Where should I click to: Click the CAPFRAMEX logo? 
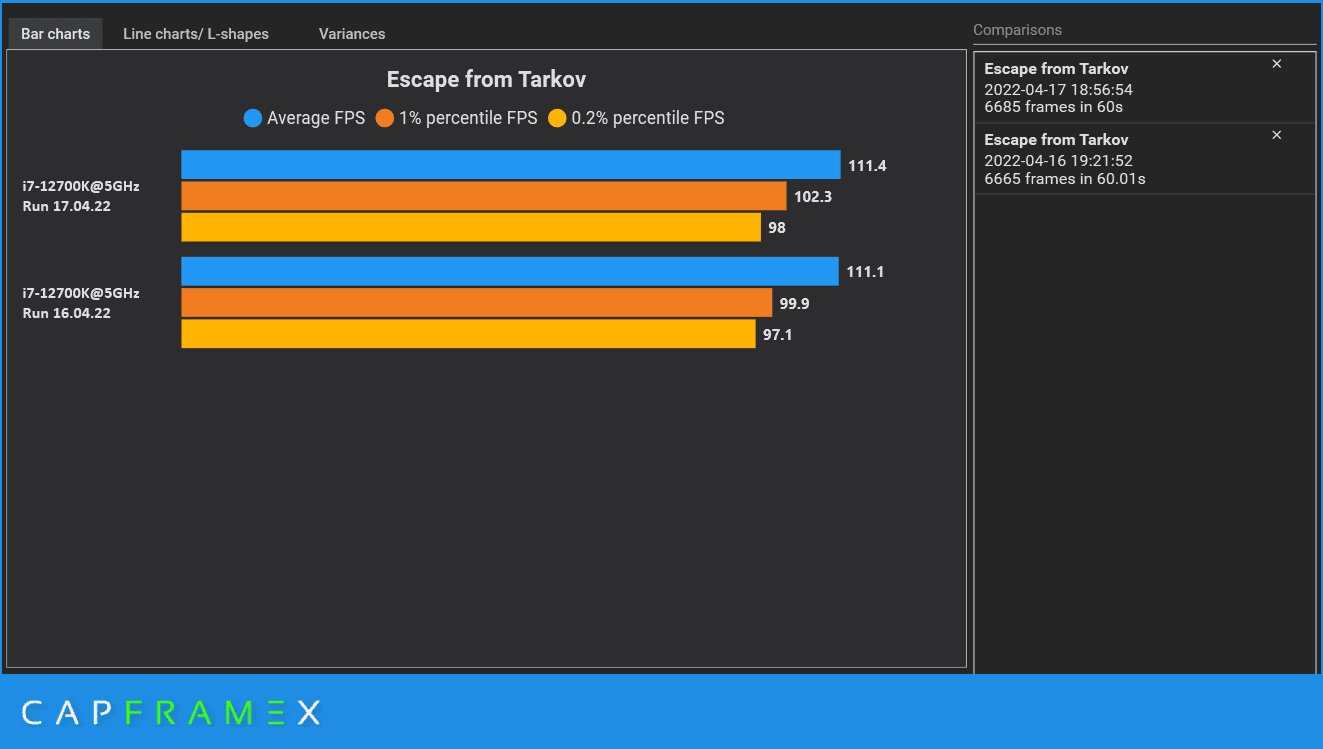point(171,713)
